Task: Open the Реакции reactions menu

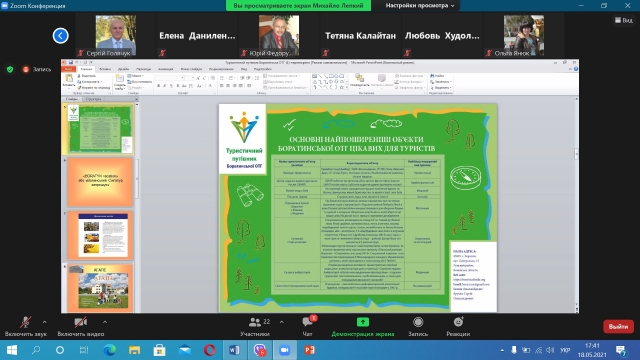Action: point(458,326)
